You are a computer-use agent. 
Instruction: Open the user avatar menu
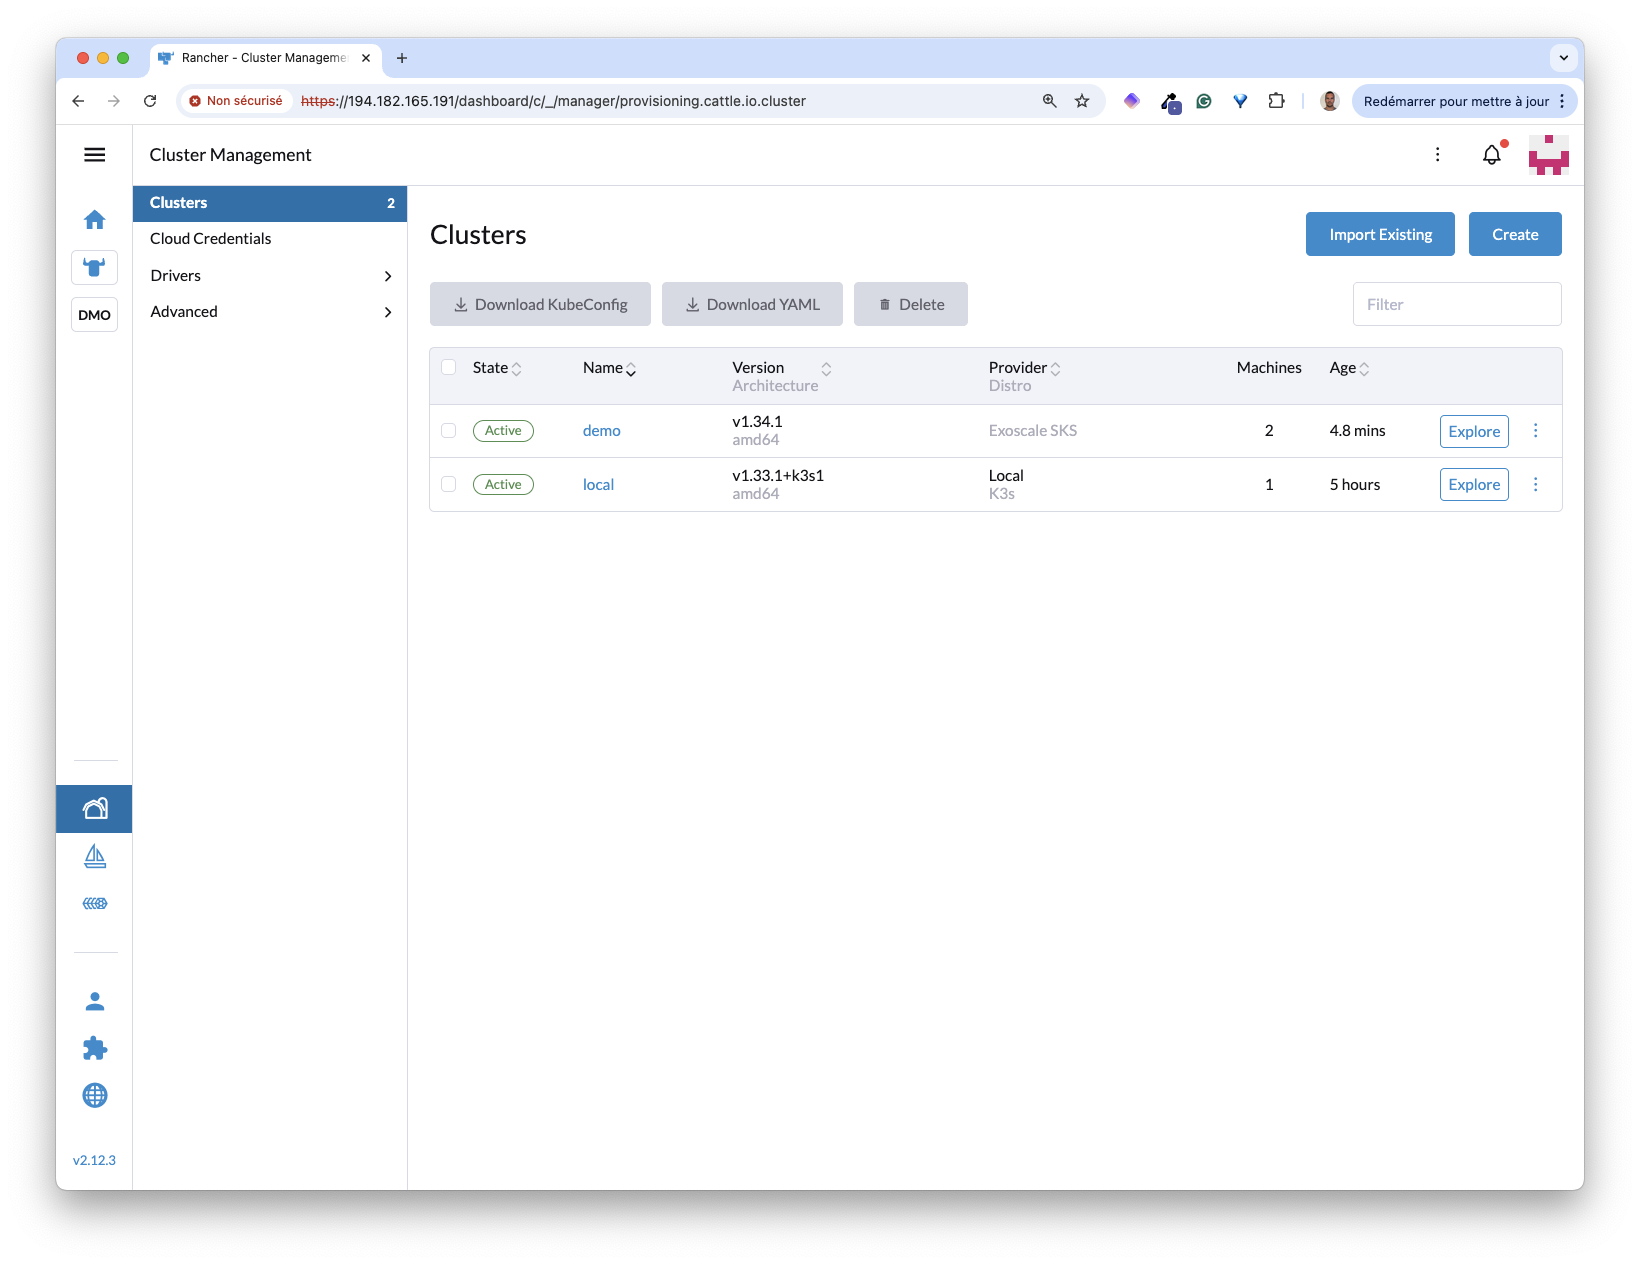click(1548, 155)
